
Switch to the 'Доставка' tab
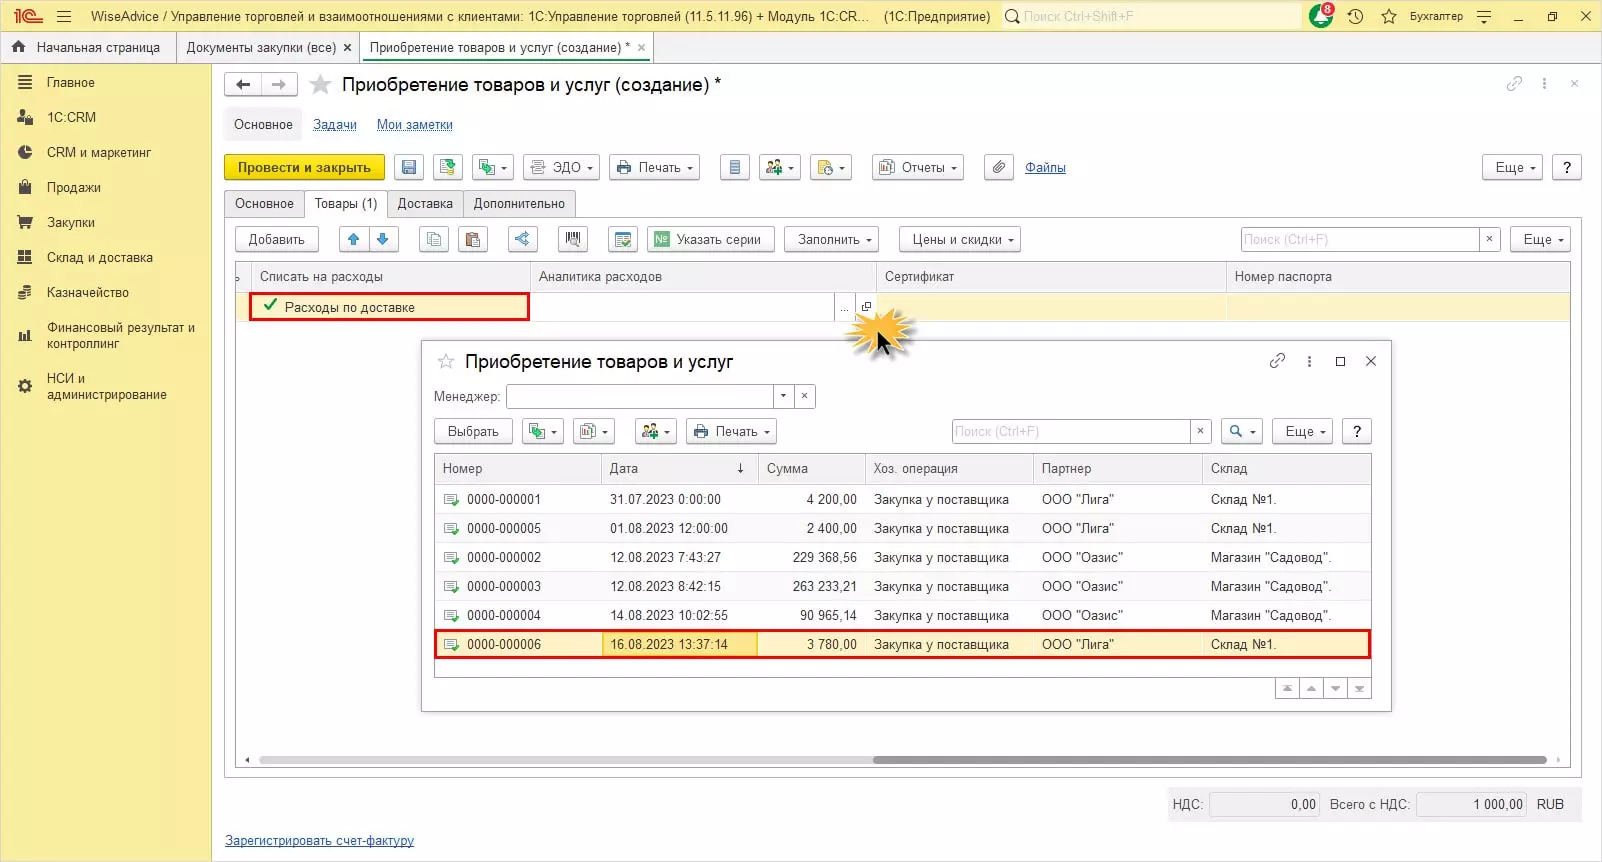[x=425, y=204]
